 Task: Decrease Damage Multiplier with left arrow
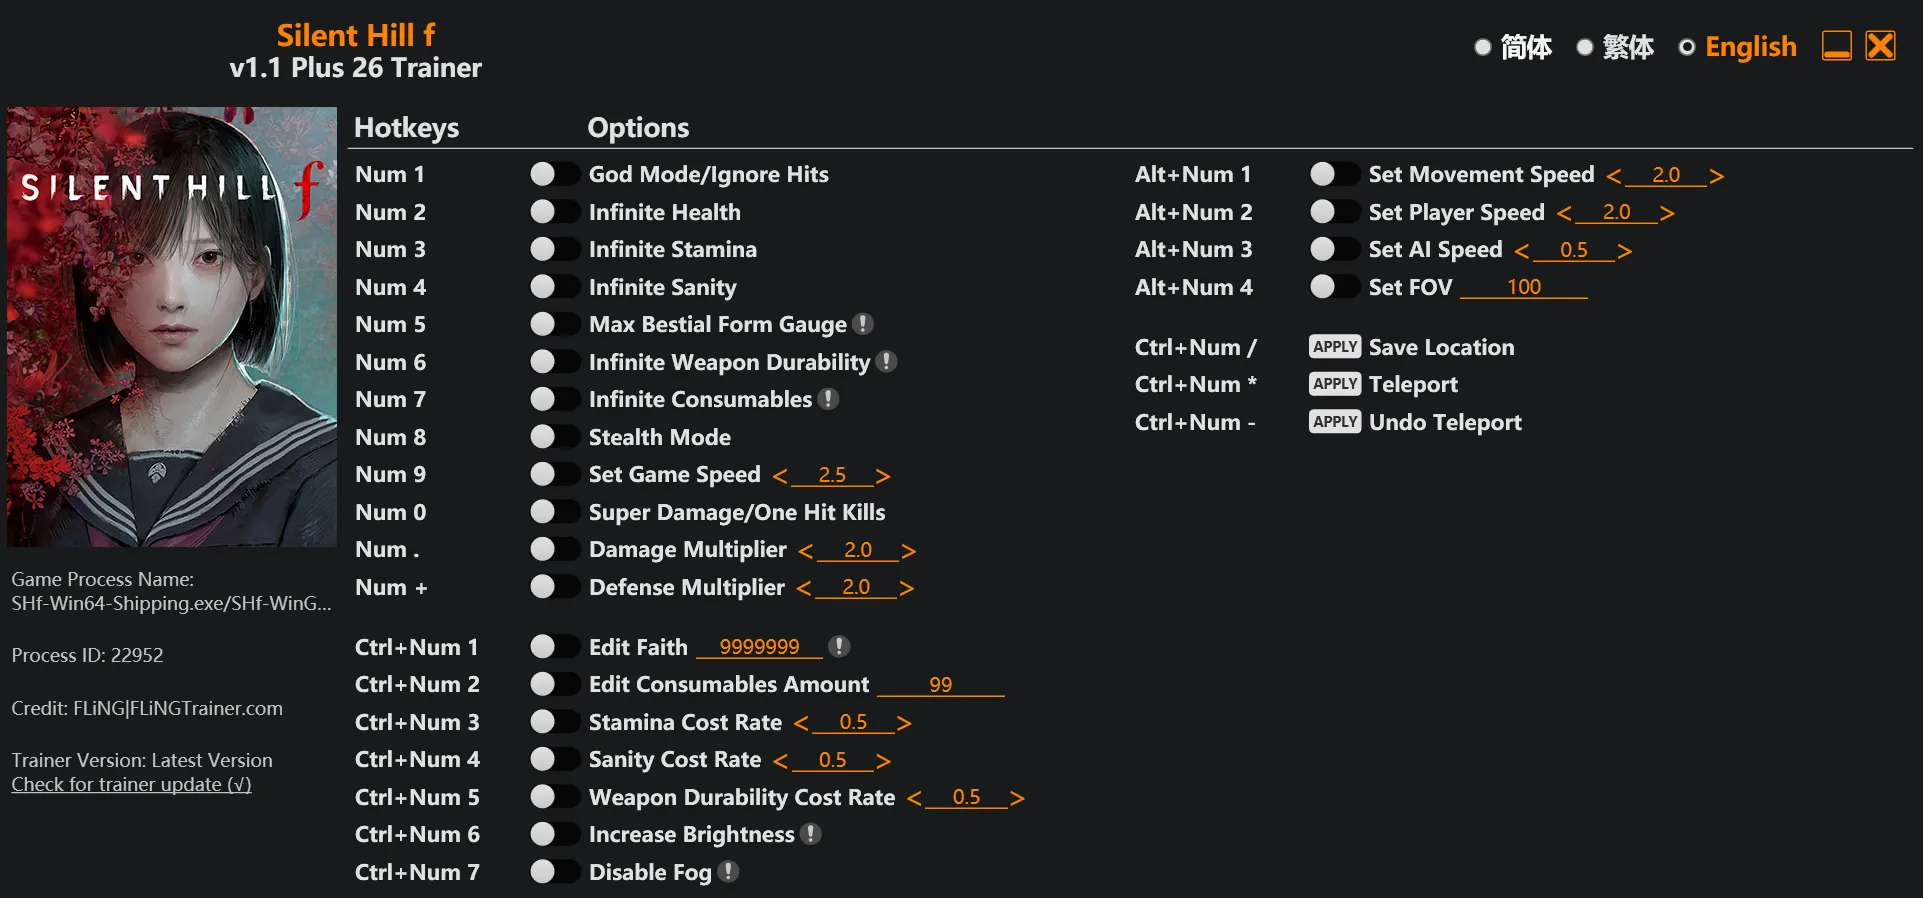point(805,551)
